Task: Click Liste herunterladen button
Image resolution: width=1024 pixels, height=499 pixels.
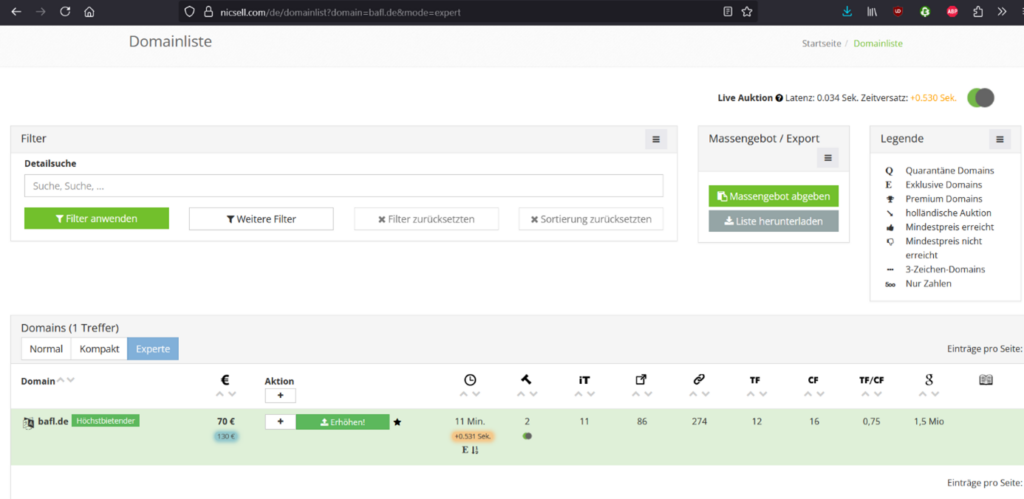Action: pyautogui.click(x=773, y=221)
